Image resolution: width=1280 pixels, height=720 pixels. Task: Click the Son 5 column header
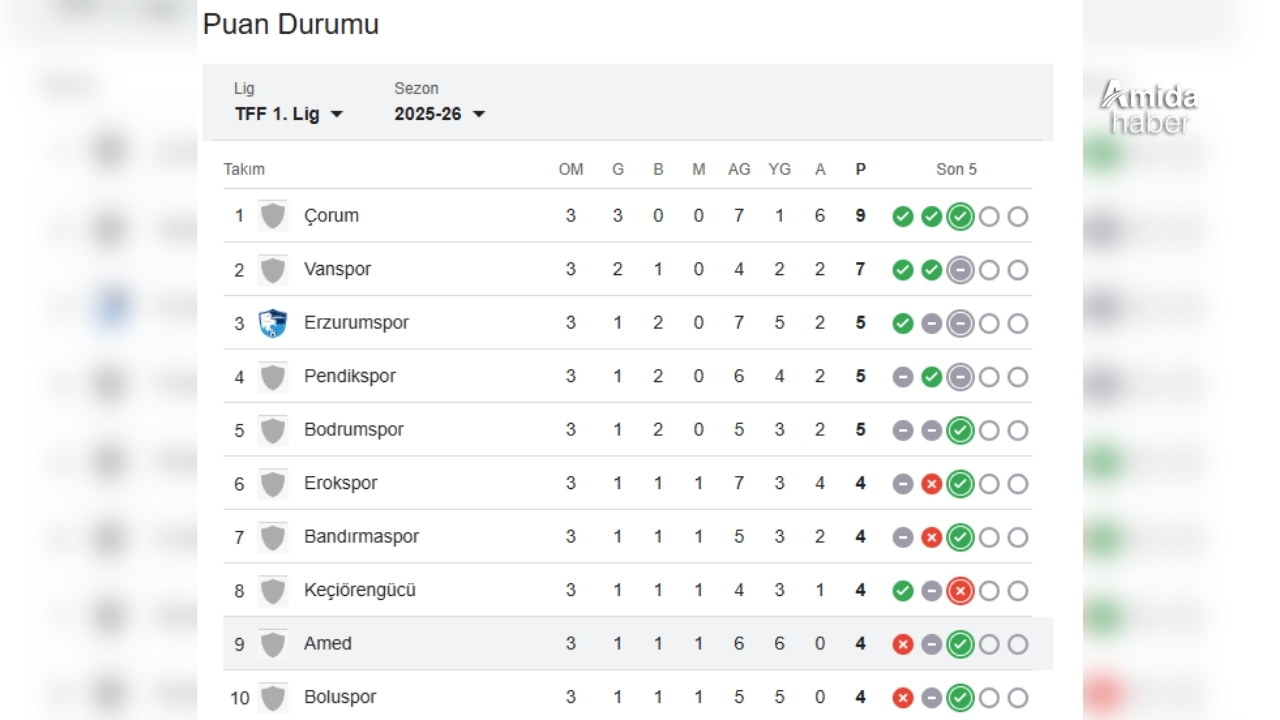(x=956, y=170)
